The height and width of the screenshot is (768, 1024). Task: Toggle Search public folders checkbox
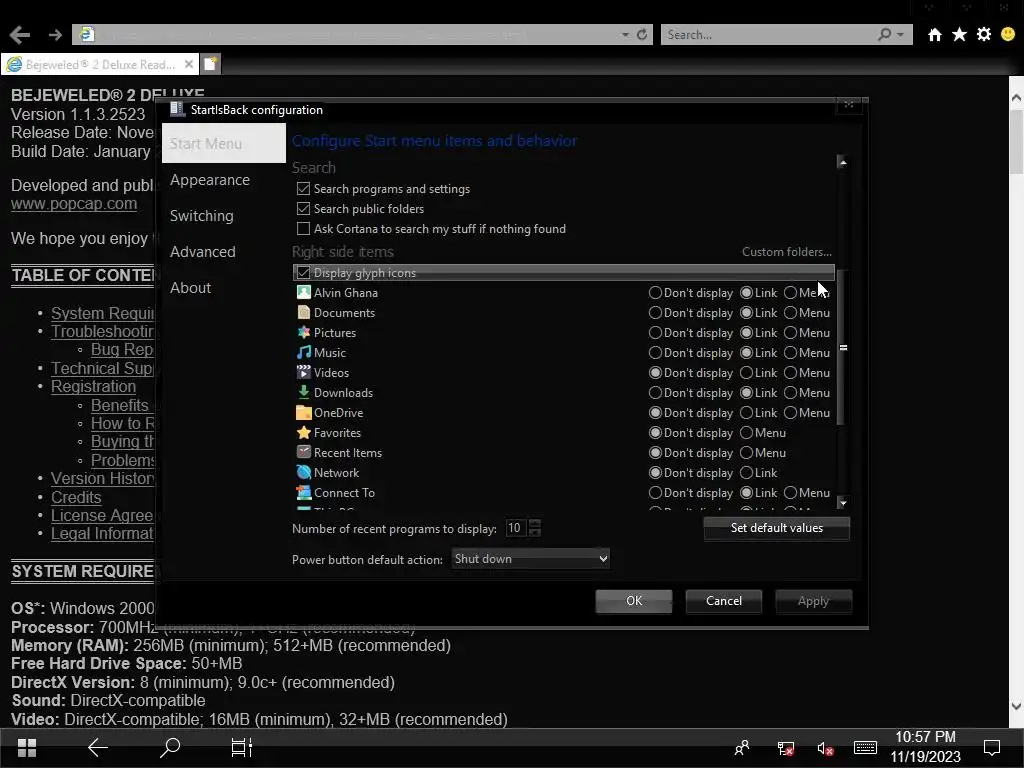pos(303,209)
